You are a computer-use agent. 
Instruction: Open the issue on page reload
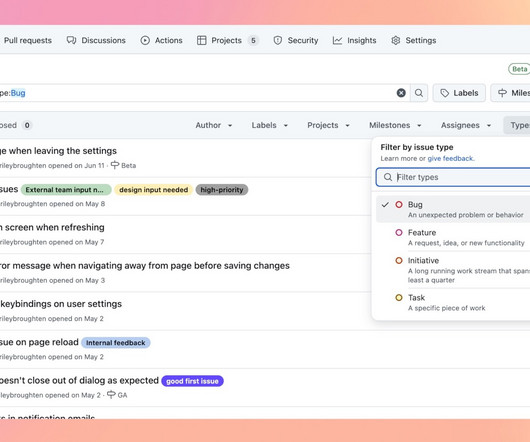pyautogui.click(x=39, y=342)
